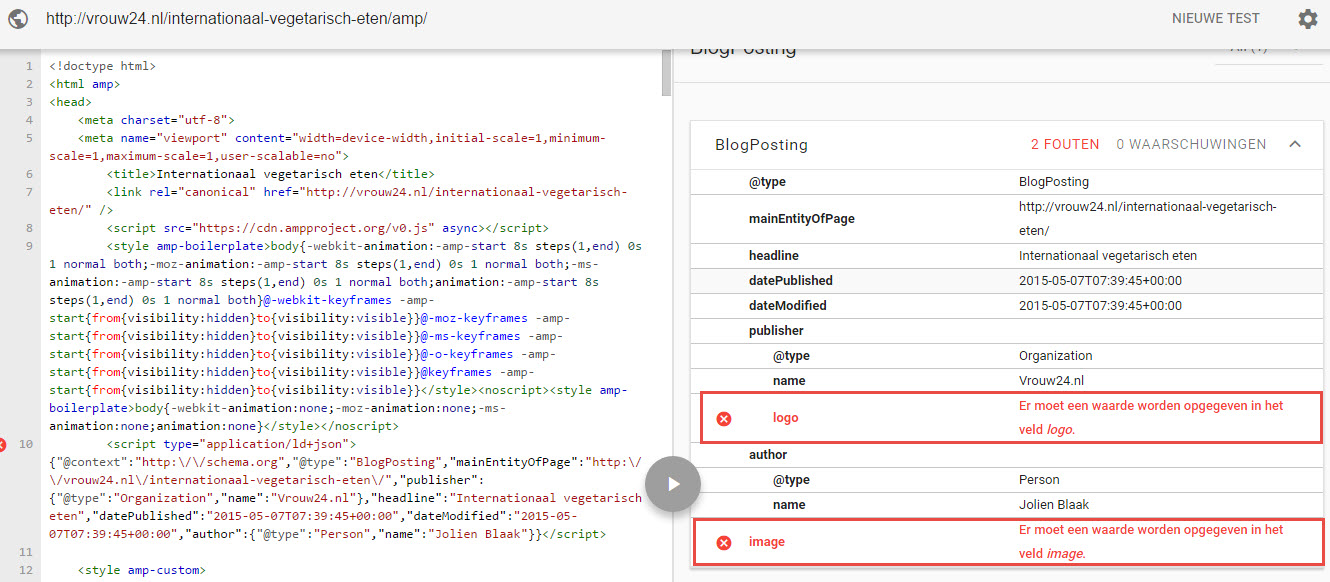The width and height of the screenshot is (1330, 582).
Task: Select the 0 WAARSCHUWINGEN warning count
Action: click(1191, 144)
